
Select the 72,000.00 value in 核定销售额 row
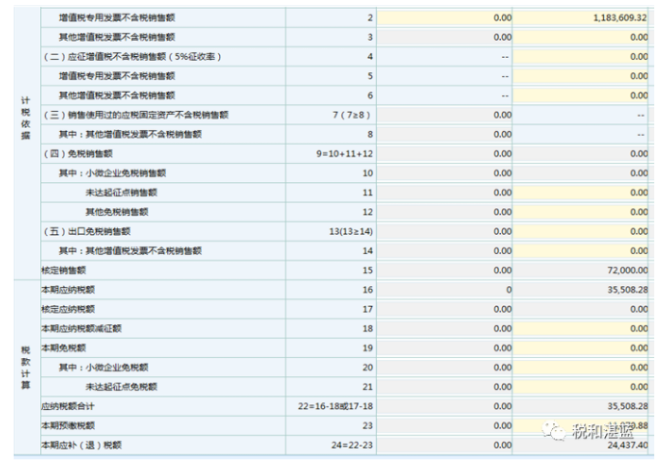(x=628, y=271)
